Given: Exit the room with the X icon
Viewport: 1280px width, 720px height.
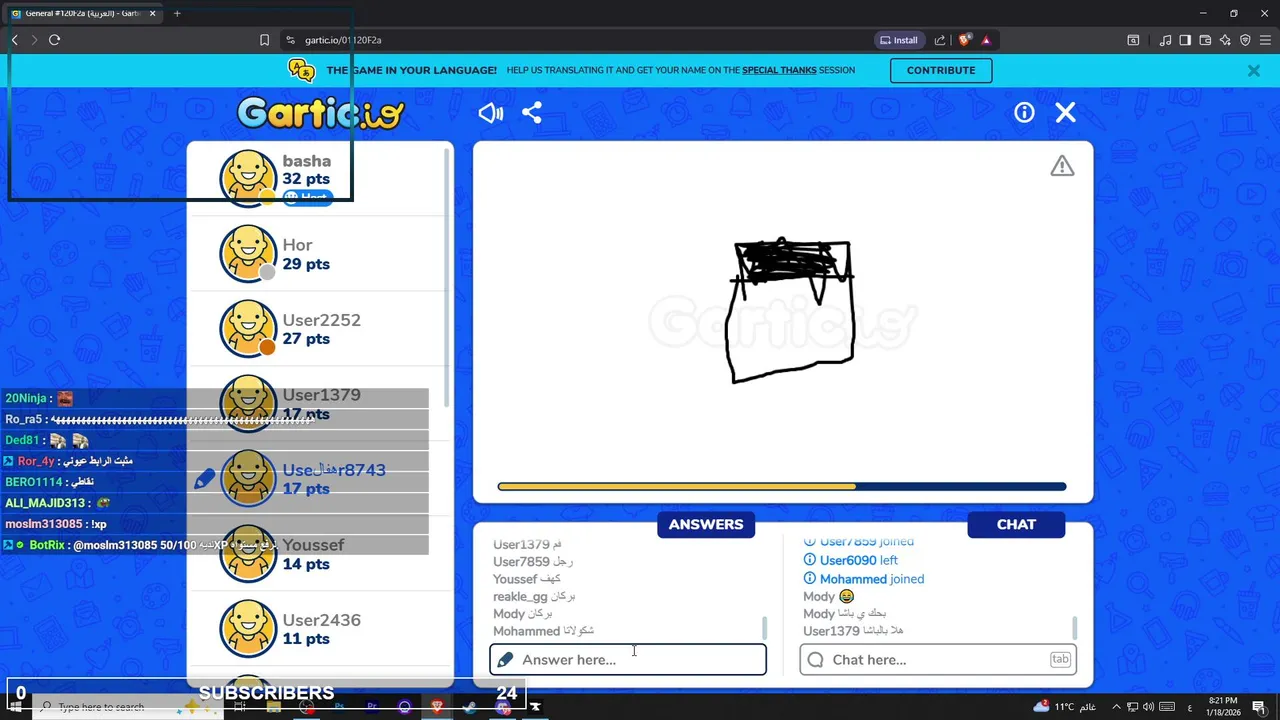Looking at the screenshot, I should pyautogui.click(x=1066, y=113).
